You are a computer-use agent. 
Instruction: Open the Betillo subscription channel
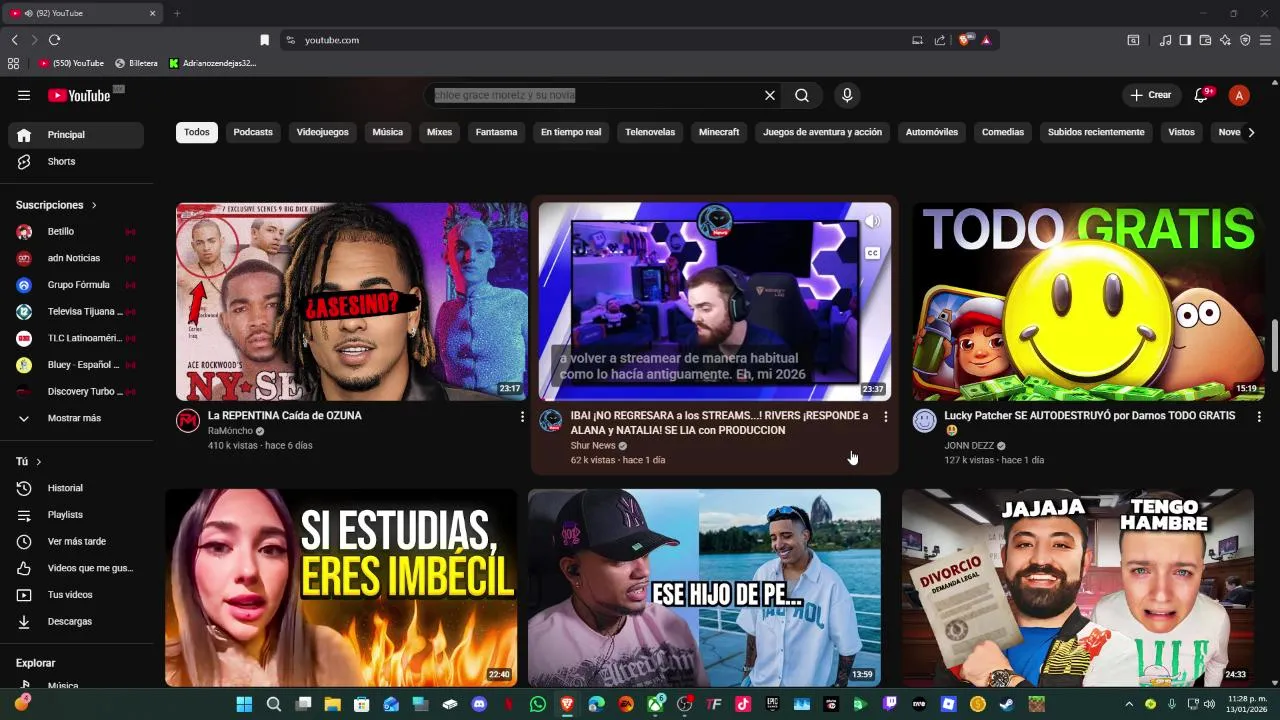point(76,231)
